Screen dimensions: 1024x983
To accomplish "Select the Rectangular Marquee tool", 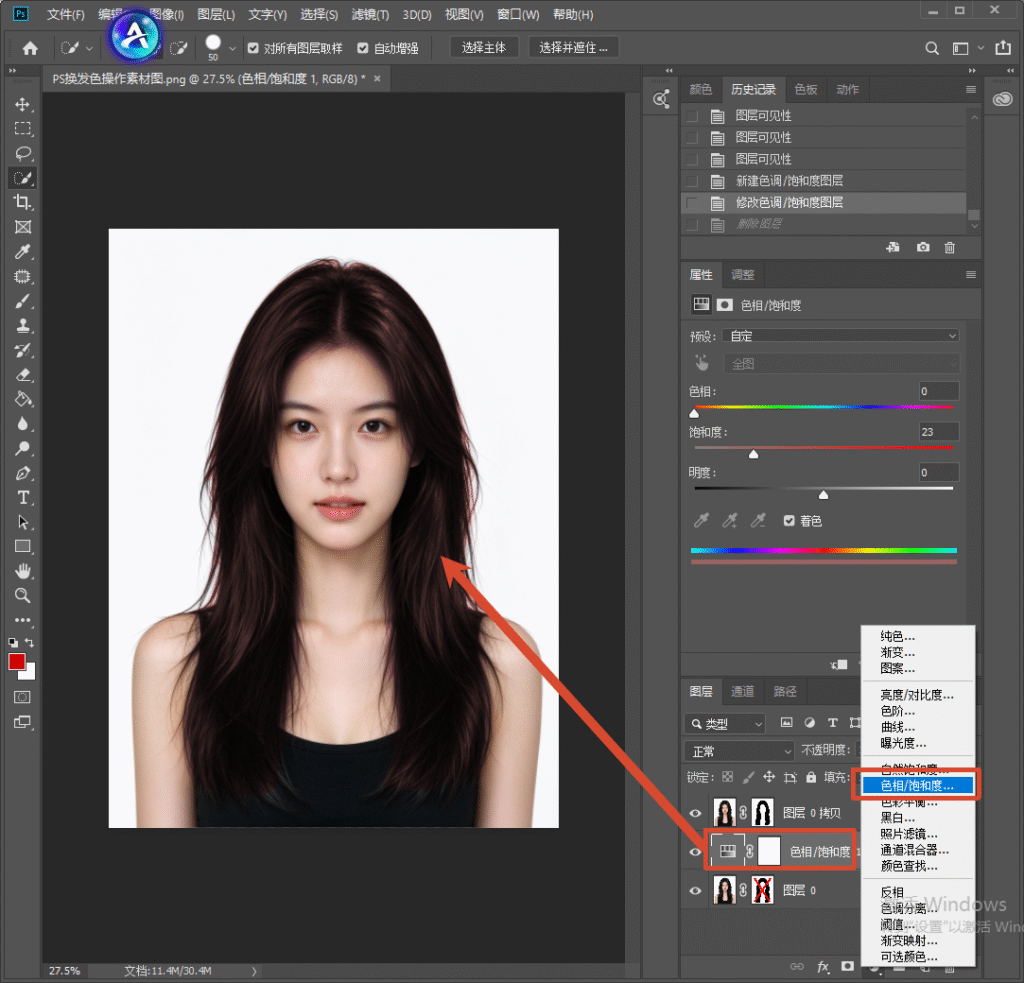I will [23, 129].
